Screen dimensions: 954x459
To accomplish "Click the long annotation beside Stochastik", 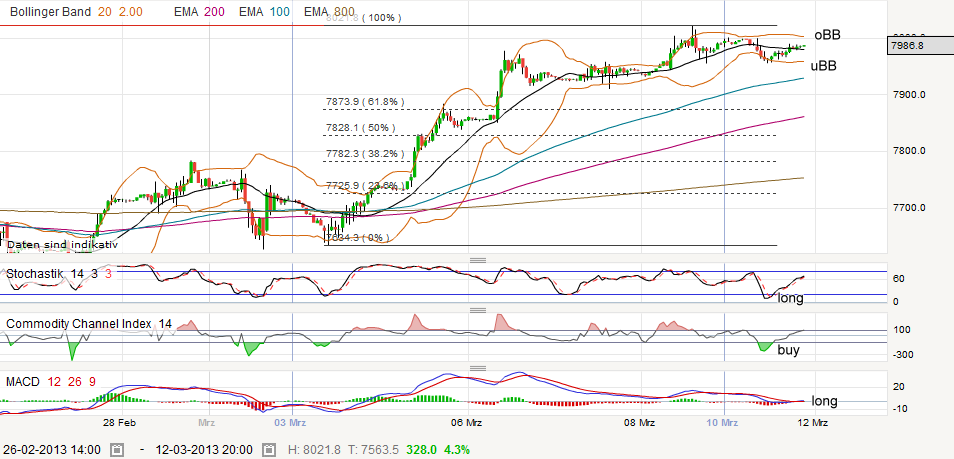I will (791, 298).
